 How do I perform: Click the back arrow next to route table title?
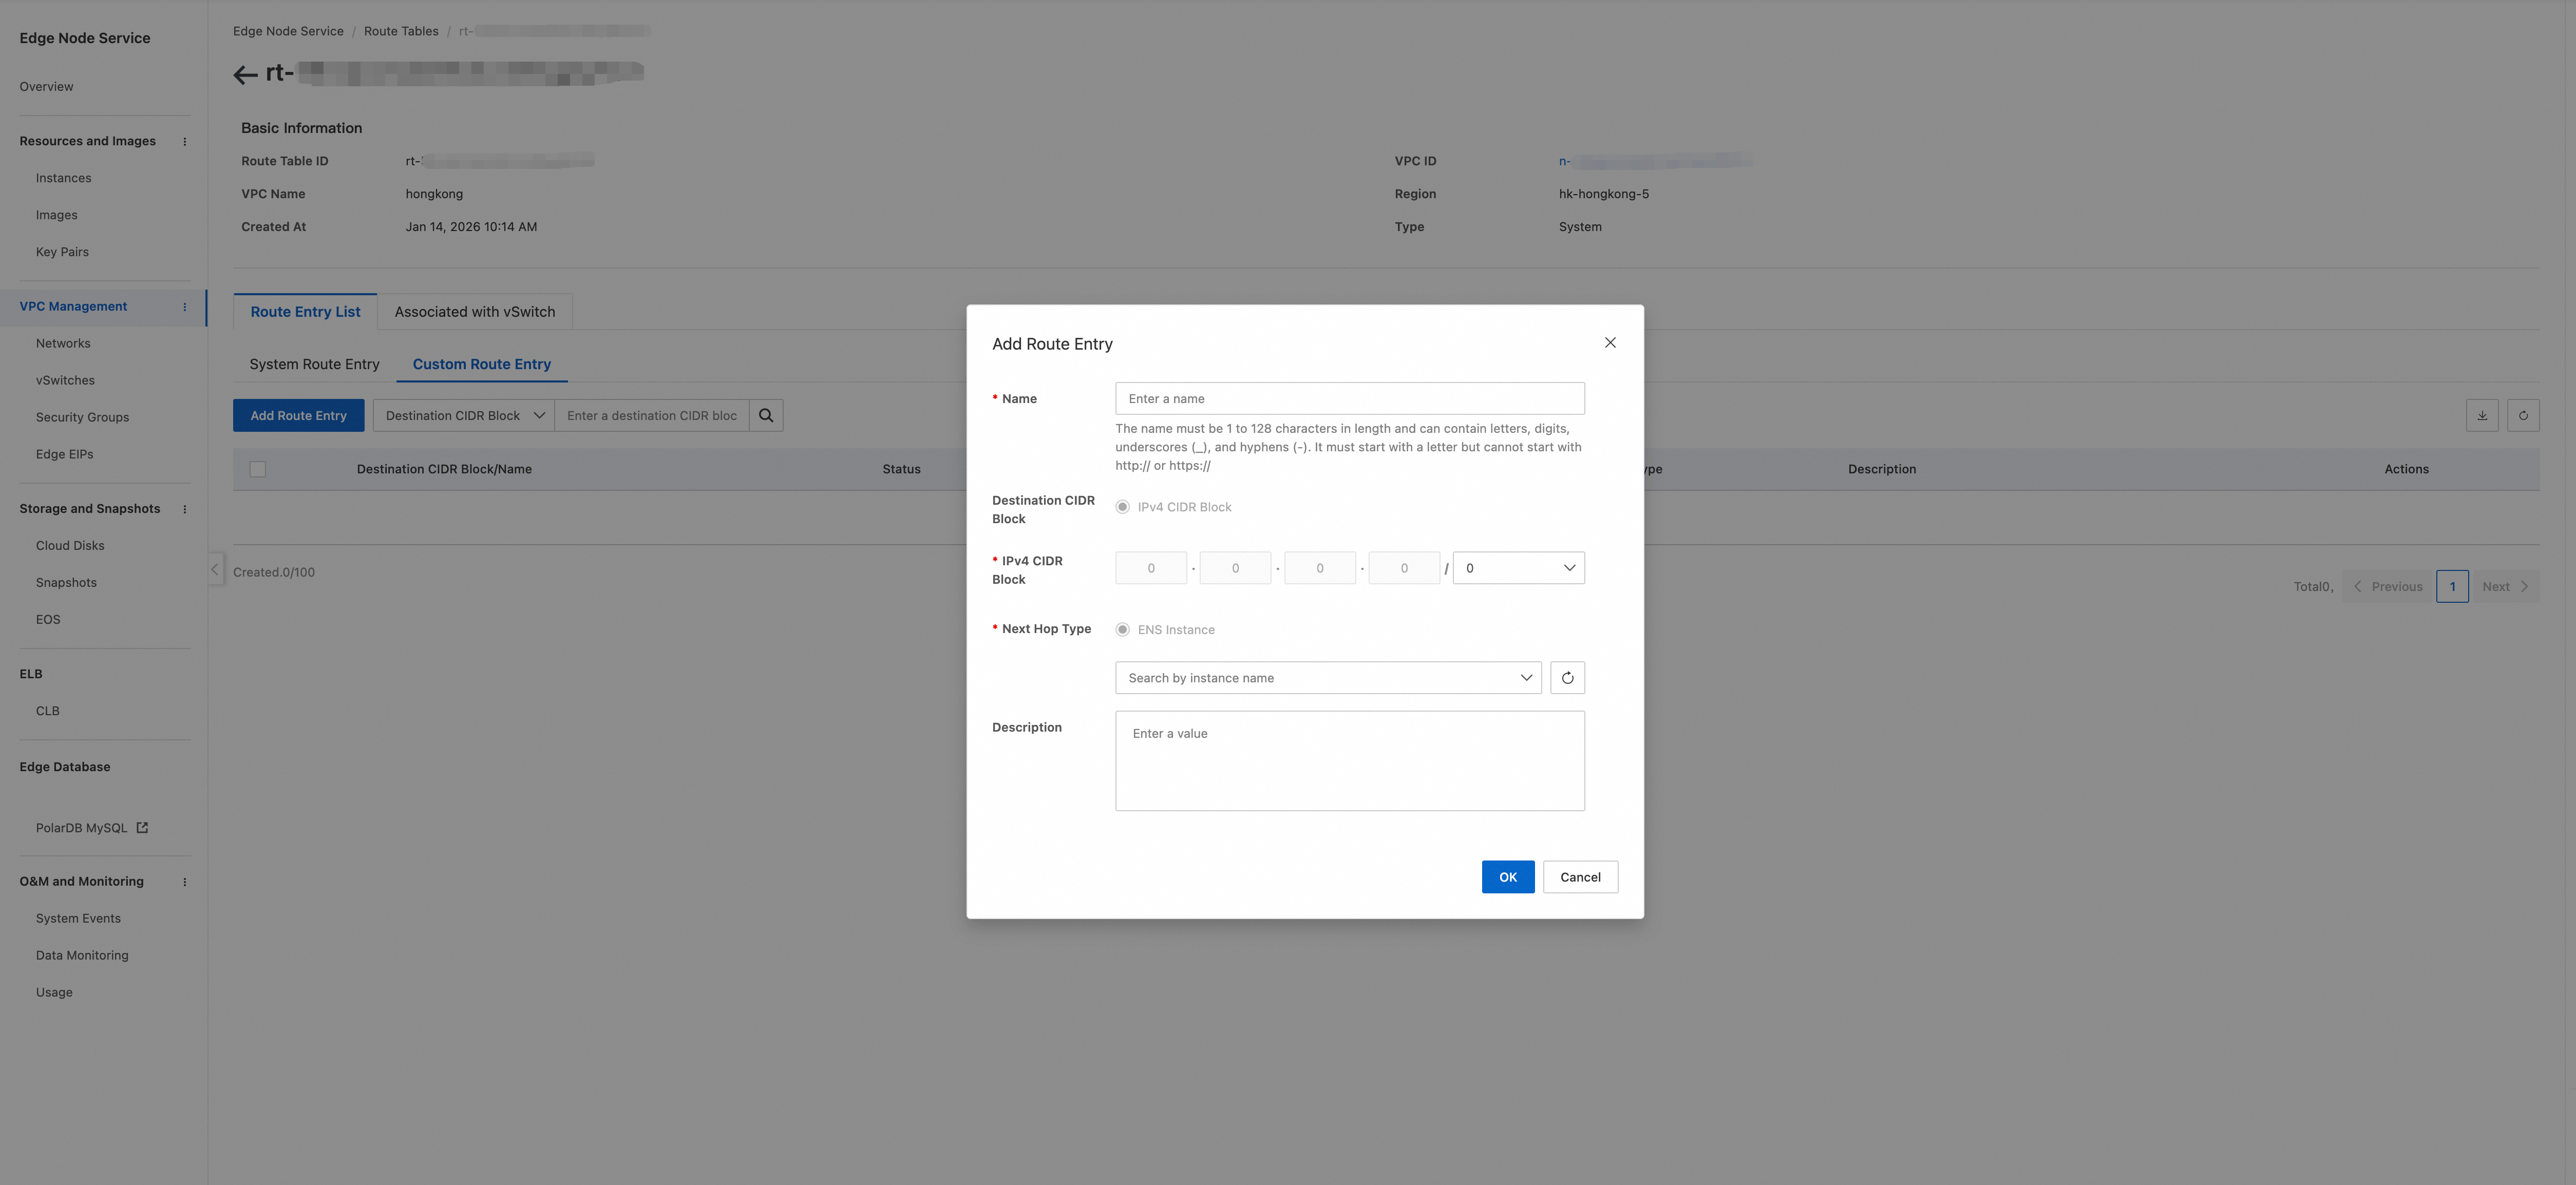(x=245, y=74)
